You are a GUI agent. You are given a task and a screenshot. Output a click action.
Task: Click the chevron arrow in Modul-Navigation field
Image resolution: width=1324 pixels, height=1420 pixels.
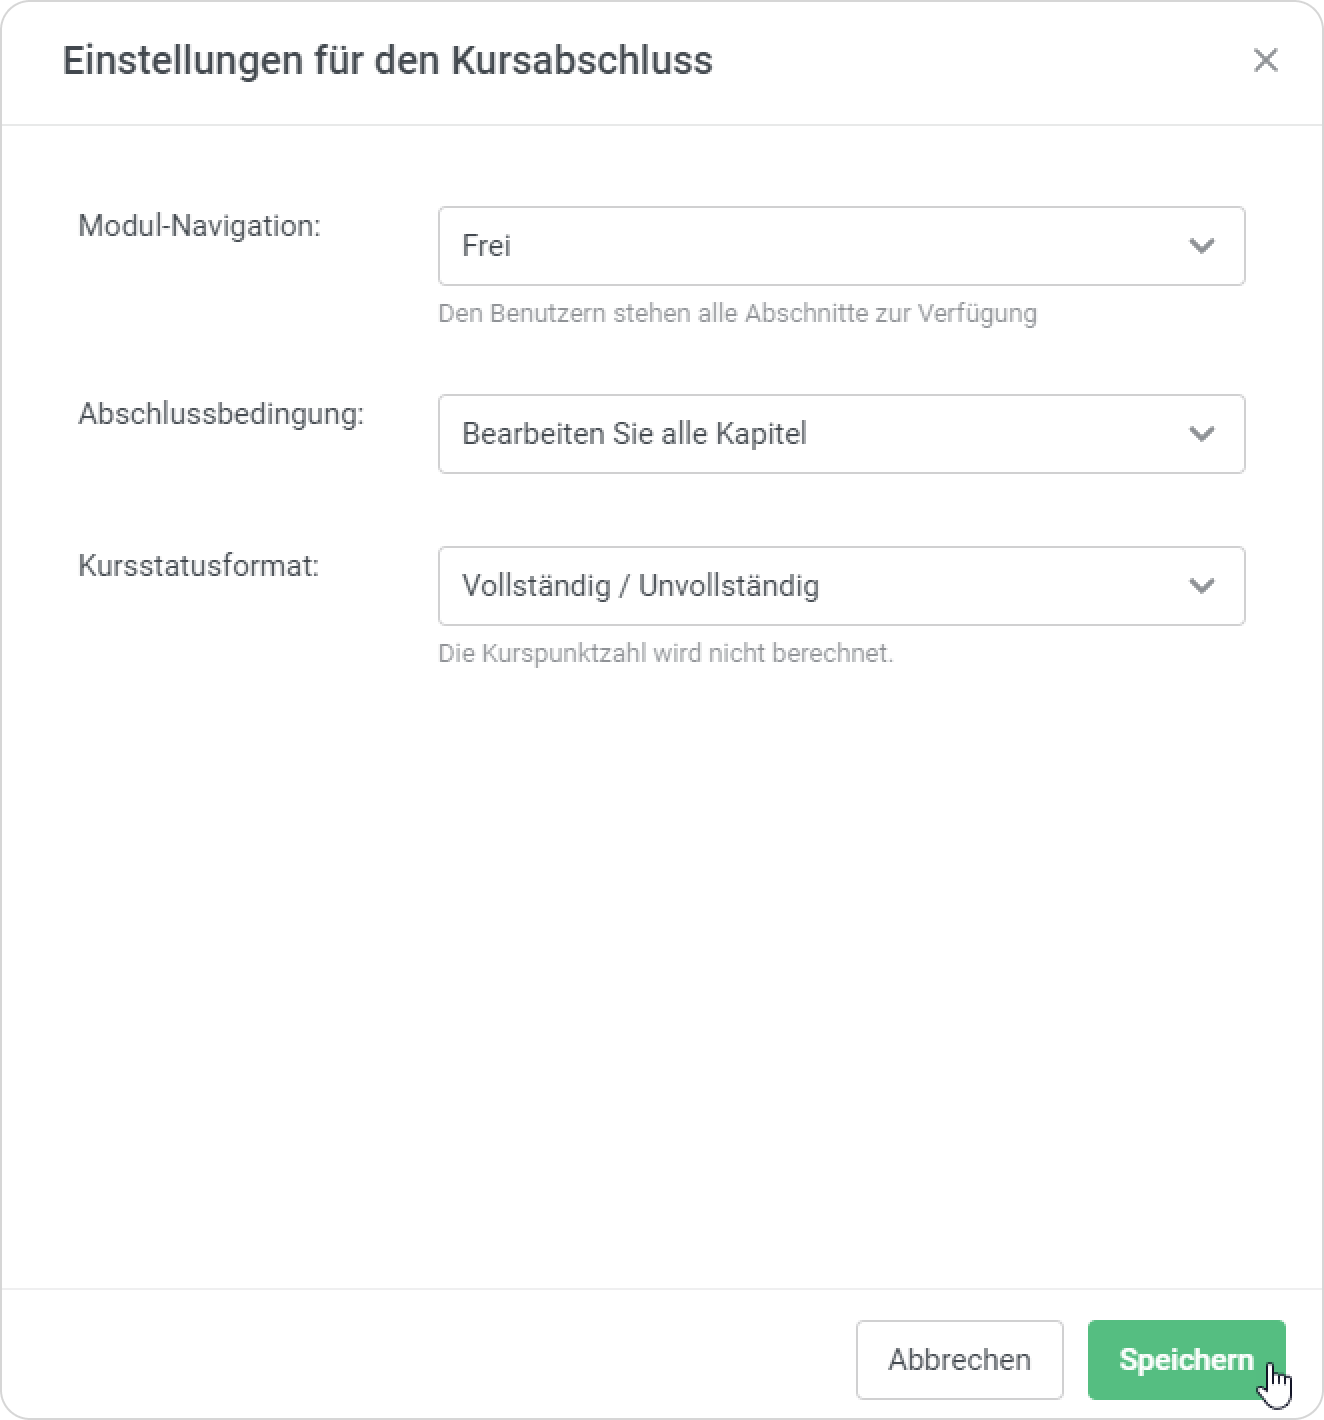1201,246
